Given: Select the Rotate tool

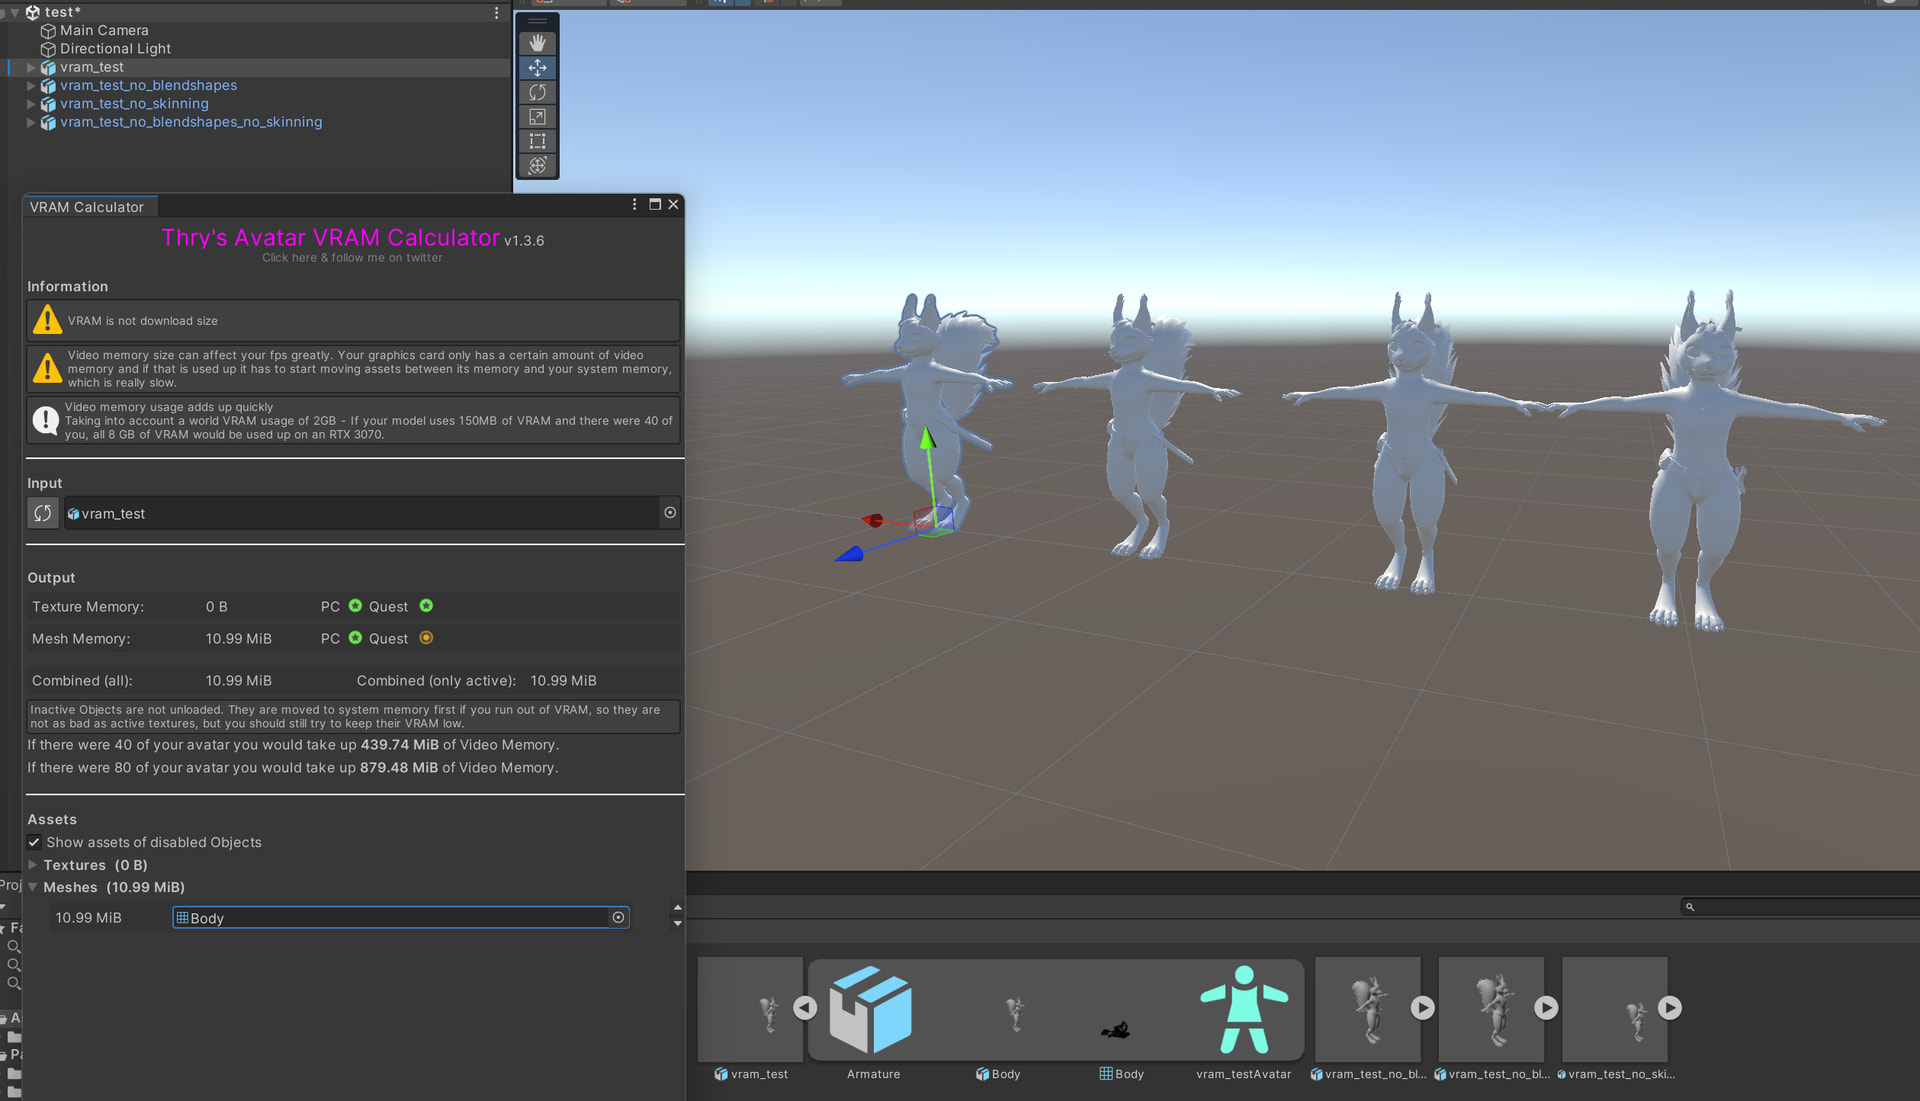Looking at the screenshot, I should point(537,92).
